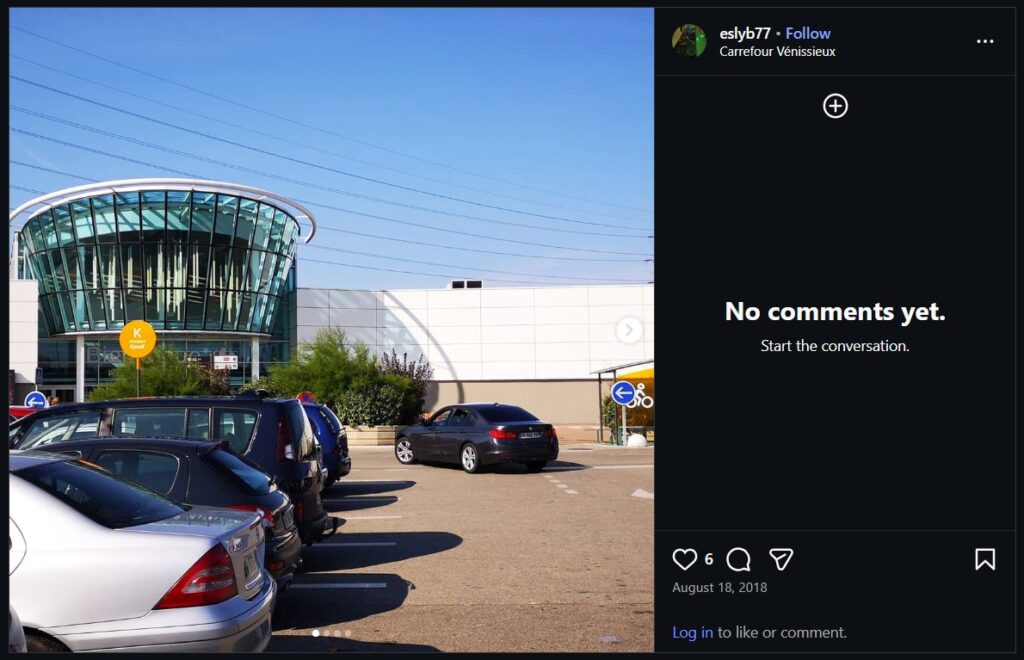
Task: Click the Start the conversation text
Action: [835, 346]
